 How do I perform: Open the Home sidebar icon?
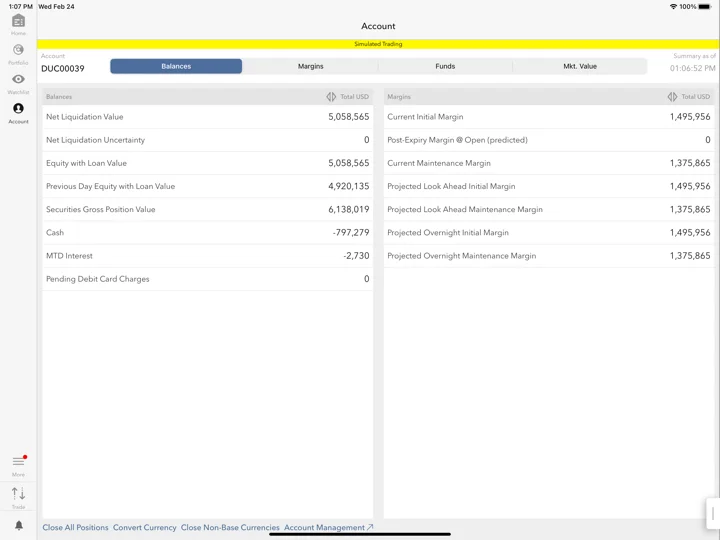click(x=18, y=21)
